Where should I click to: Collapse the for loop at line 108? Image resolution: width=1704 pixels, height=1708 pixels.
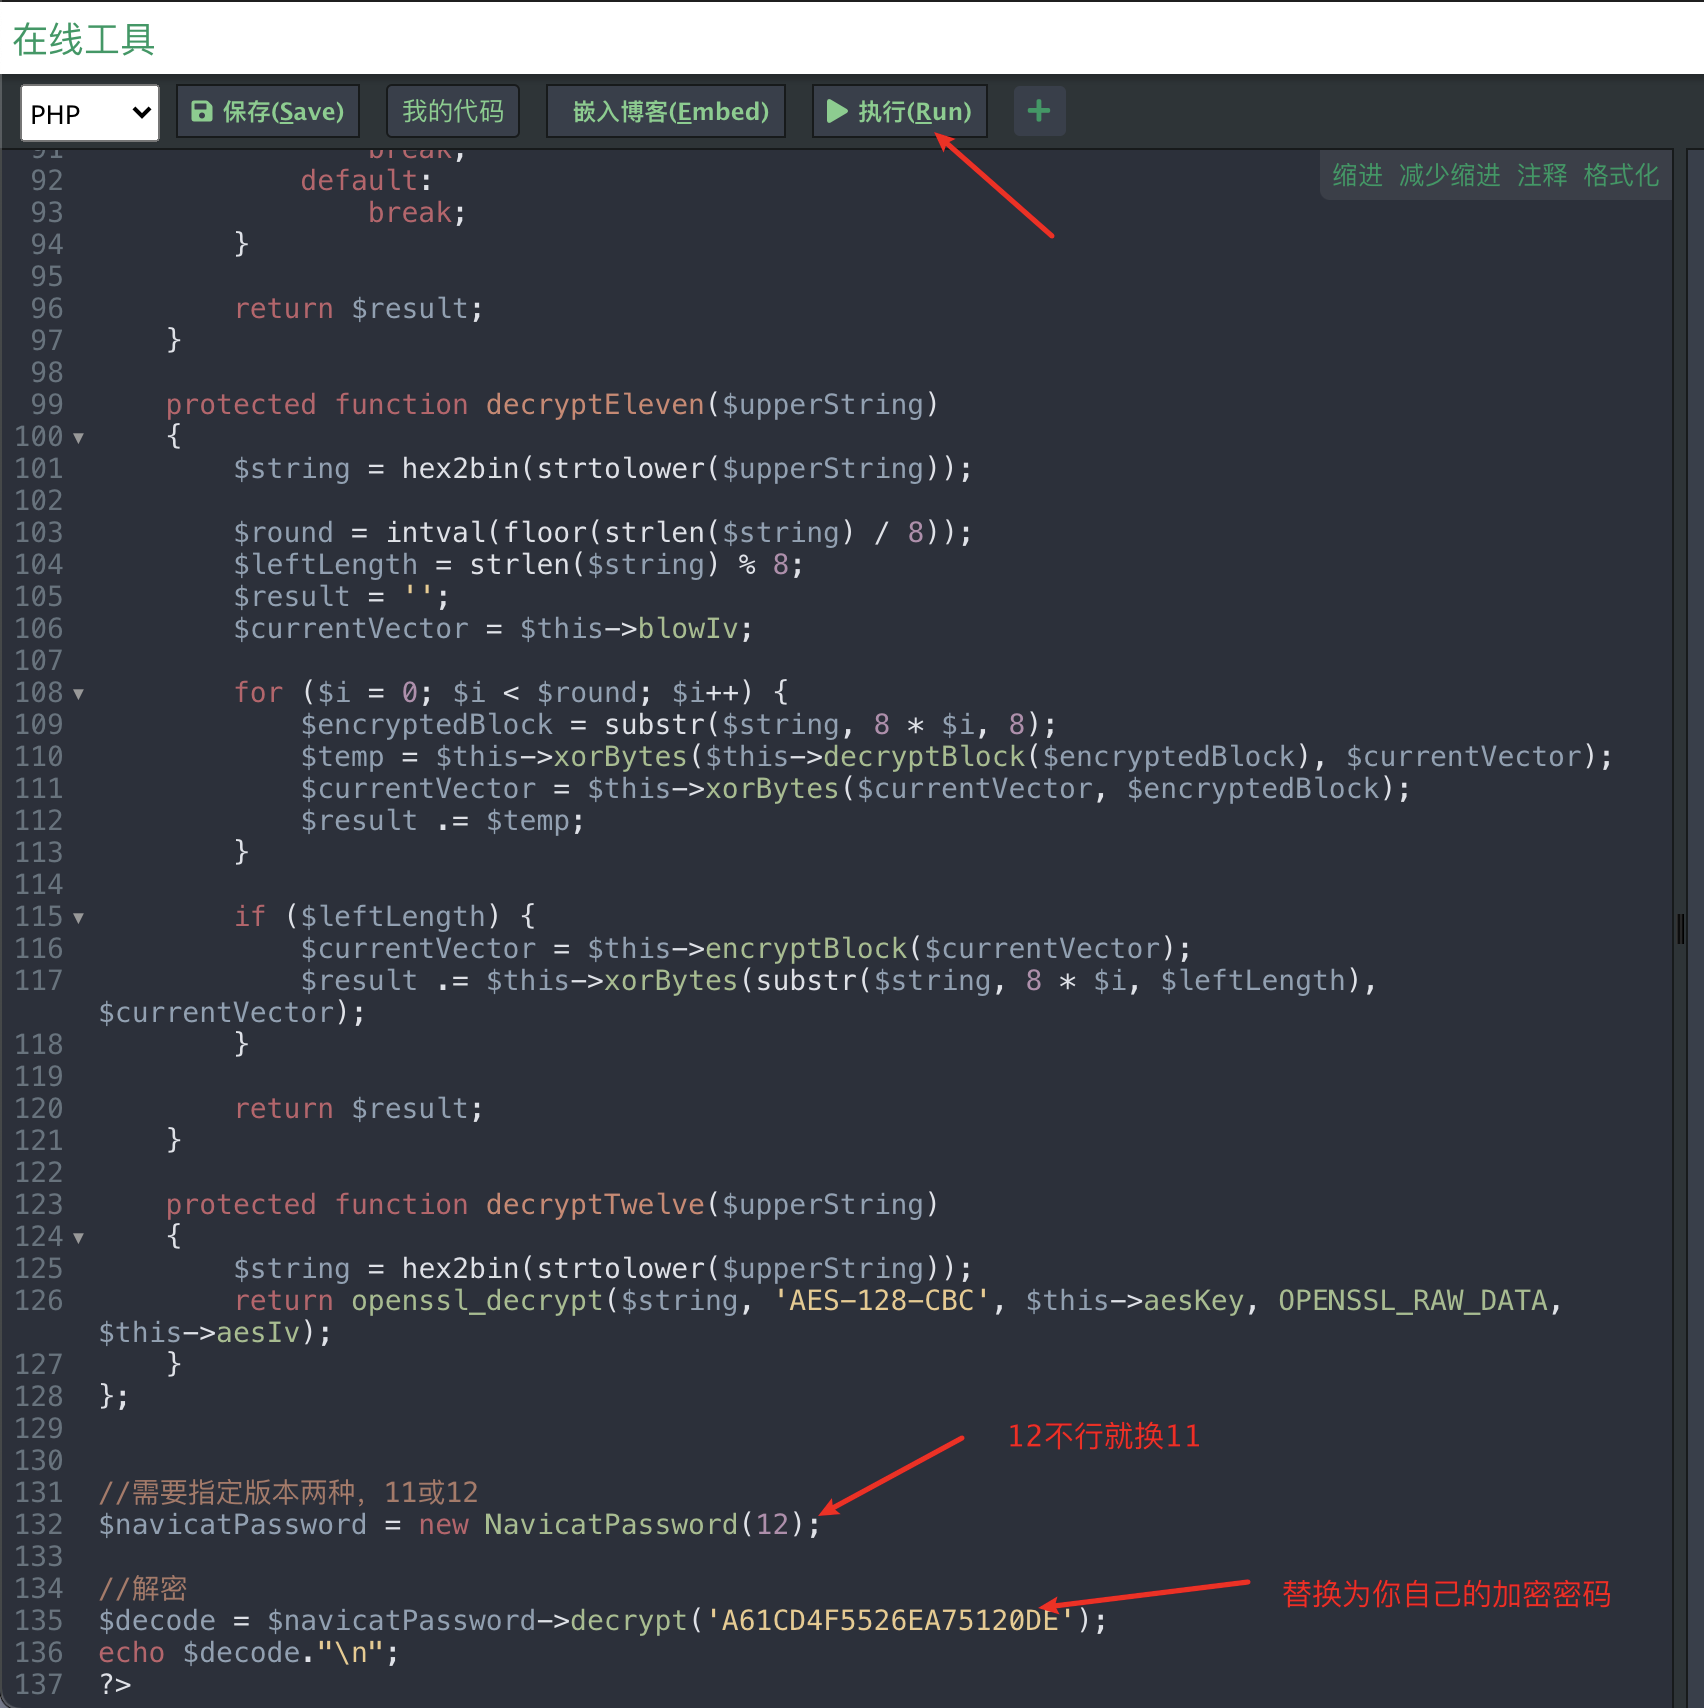pyautogui.click(x=78, y=694)
